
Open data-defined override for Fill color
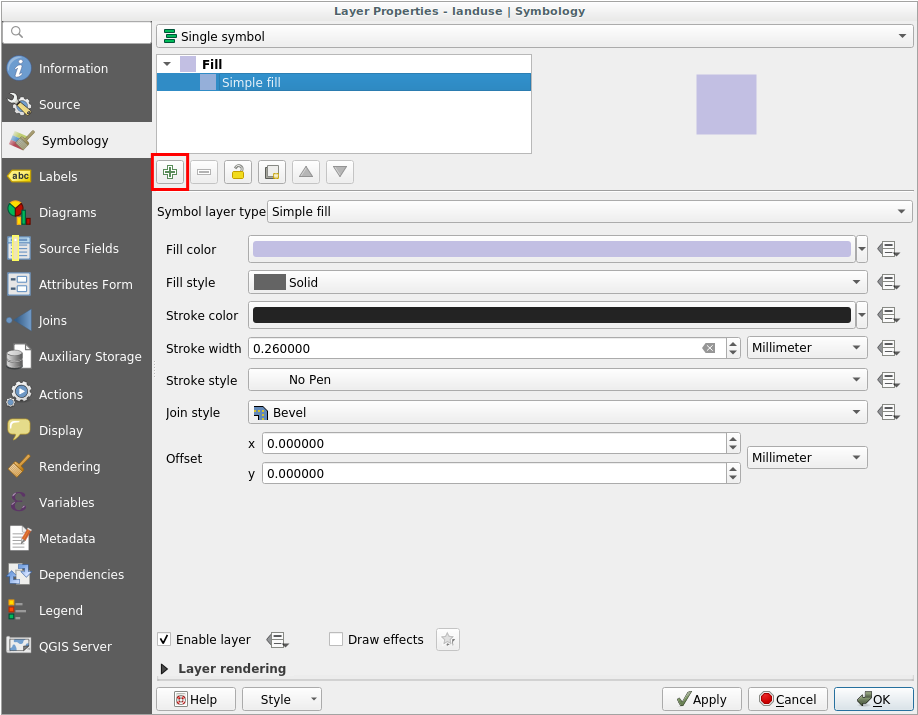(x=888, y=249)
